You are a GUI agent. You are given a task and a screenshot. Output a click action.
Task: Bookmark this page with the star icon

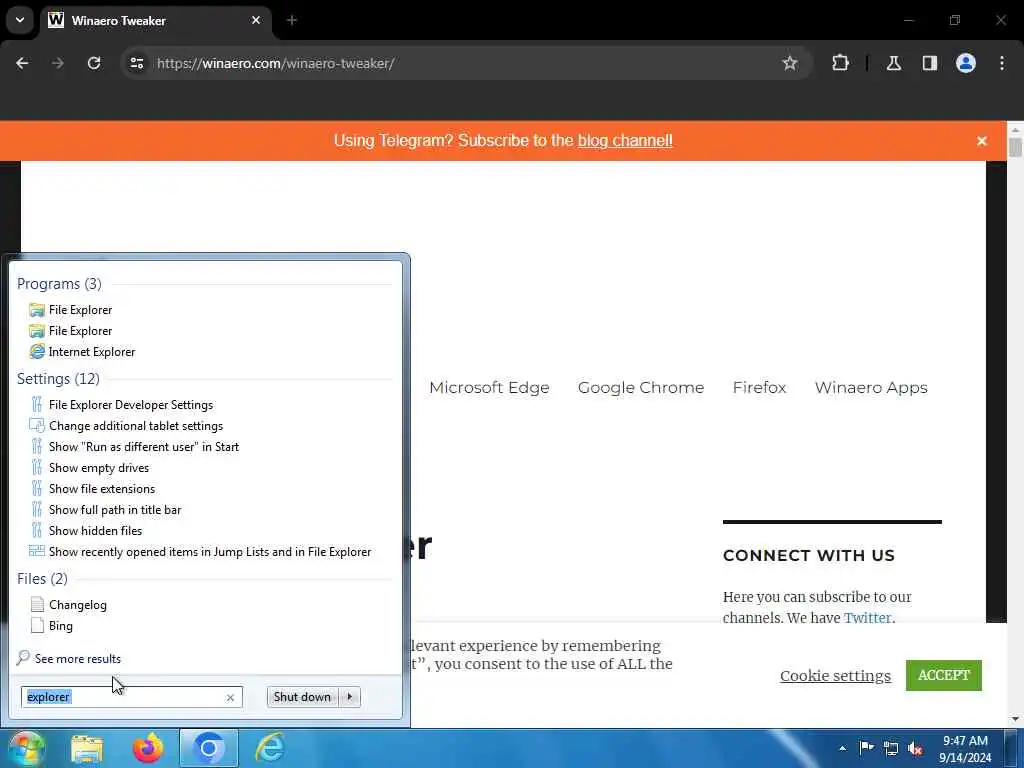(x=790, y=63)
